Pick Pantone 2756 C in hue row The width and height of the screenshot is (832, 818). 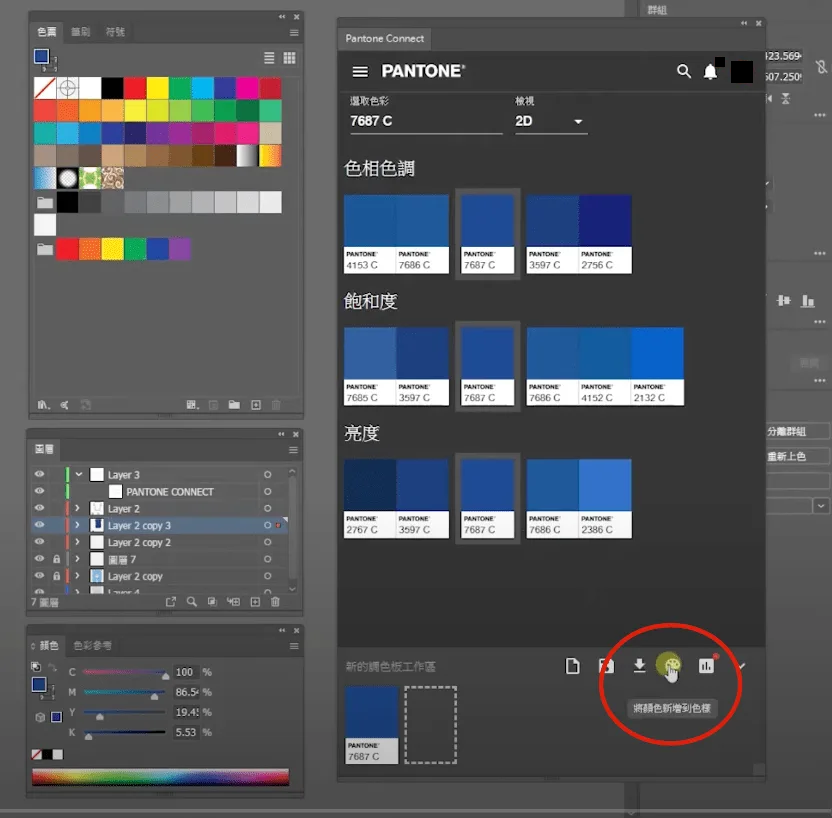[605, 234]
